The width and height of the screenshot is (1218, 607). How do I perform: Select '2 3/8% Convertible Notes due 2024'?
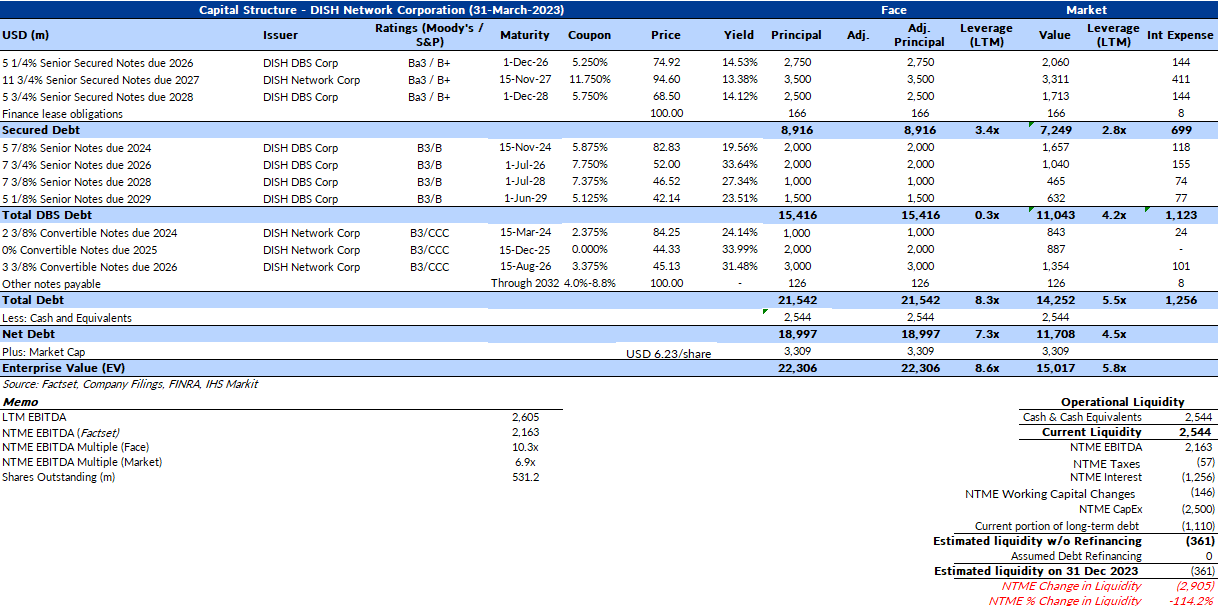90,233
